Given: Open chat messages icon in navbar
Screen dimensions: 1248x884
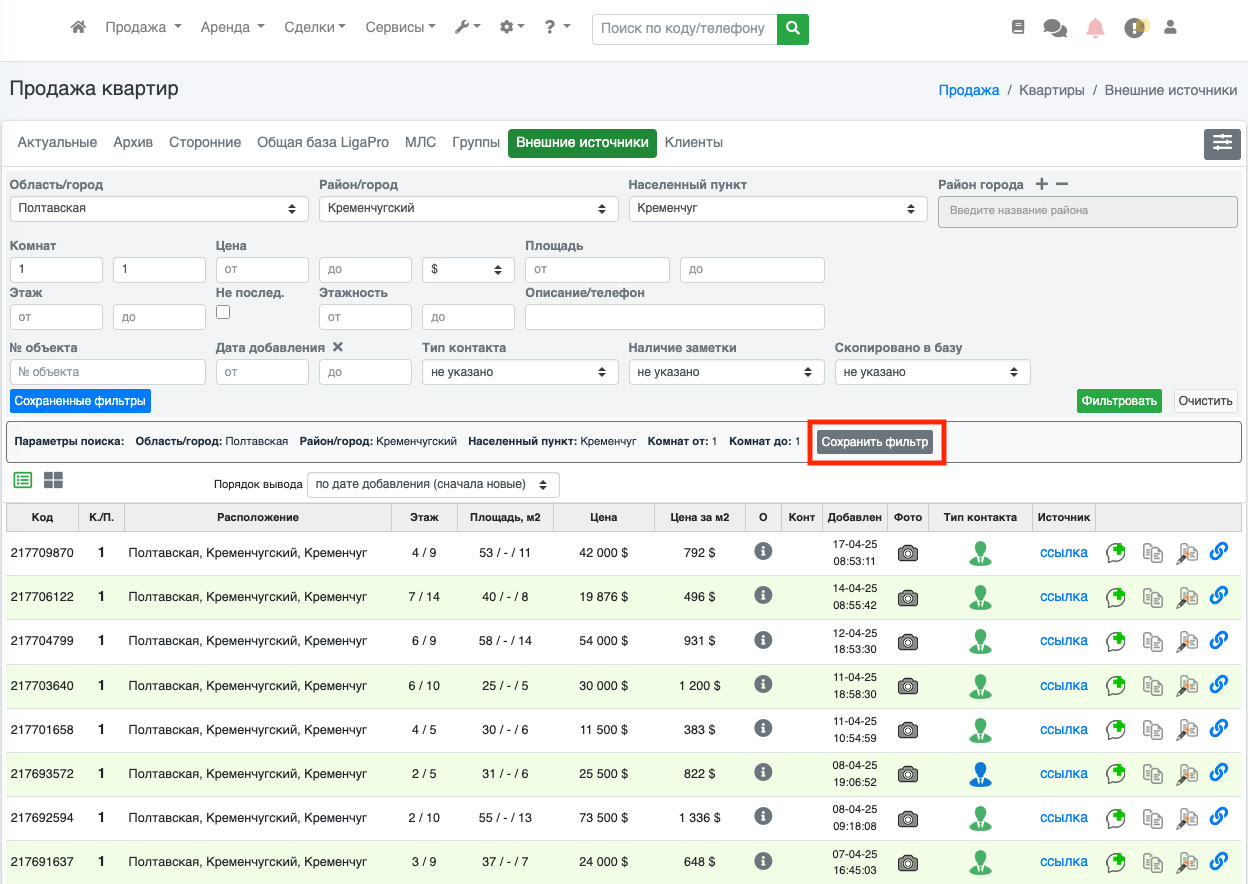Looking at the screenshot, I should click(x=1054, y=28).
